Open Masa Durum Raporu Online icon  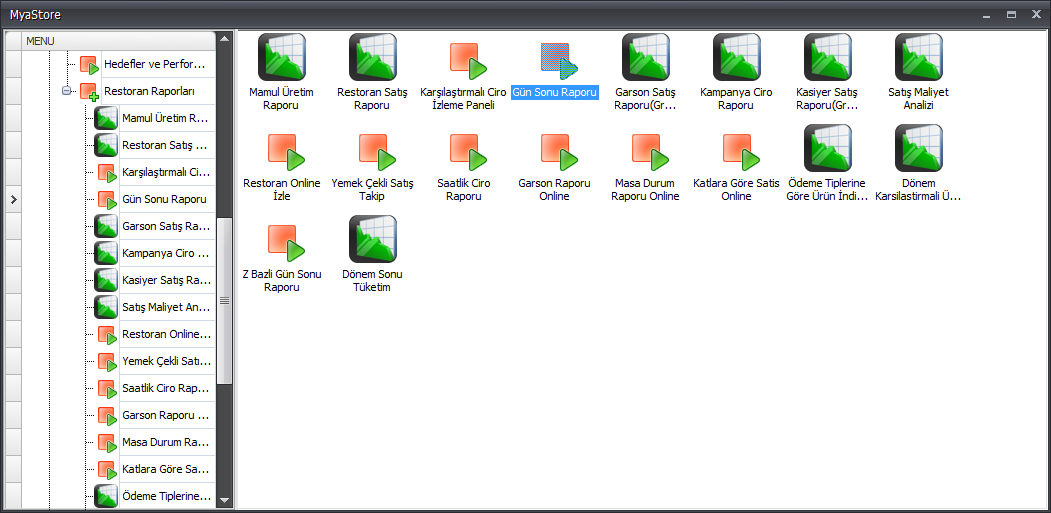click(650, 152)
